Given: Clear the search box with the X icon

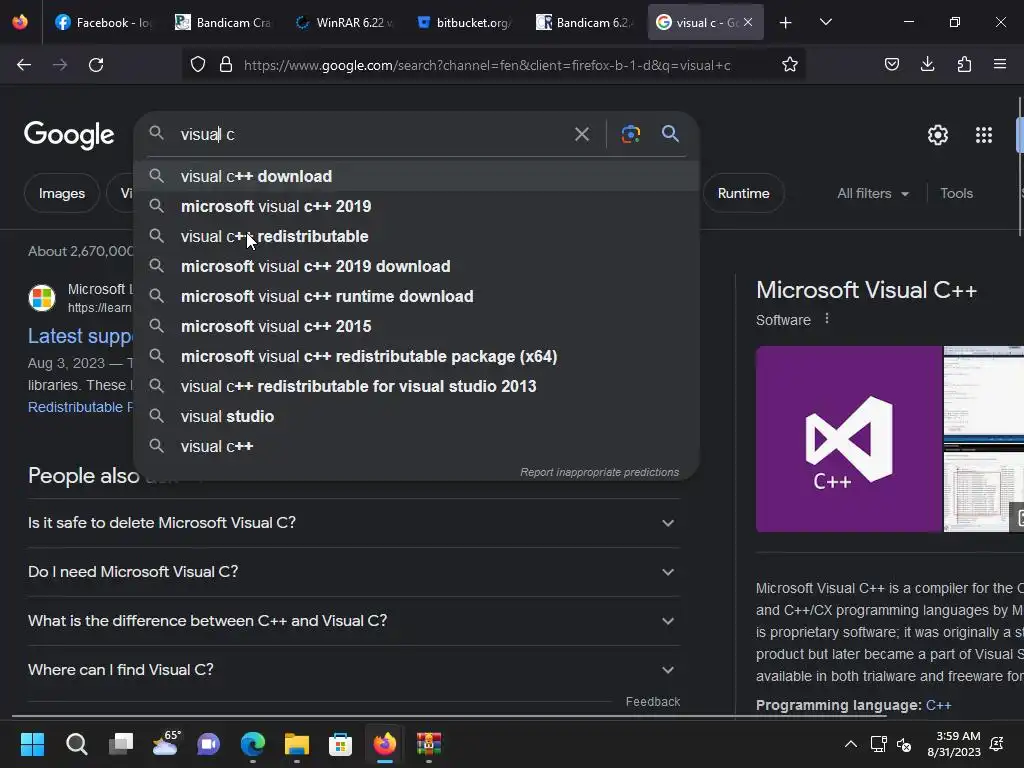Looking at the screenshot, I should click(581, 135).
